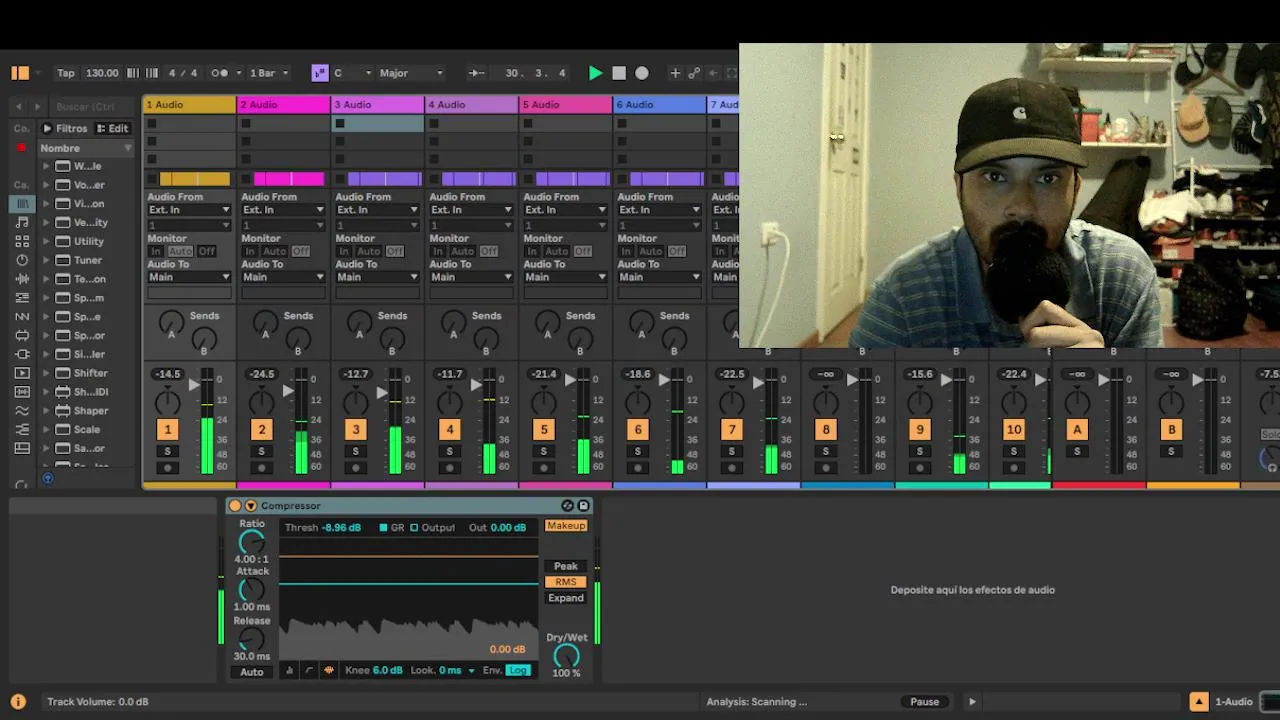1280x720 pixels.
Task: Click the Edit button in browser
Action: click(113, 128)
